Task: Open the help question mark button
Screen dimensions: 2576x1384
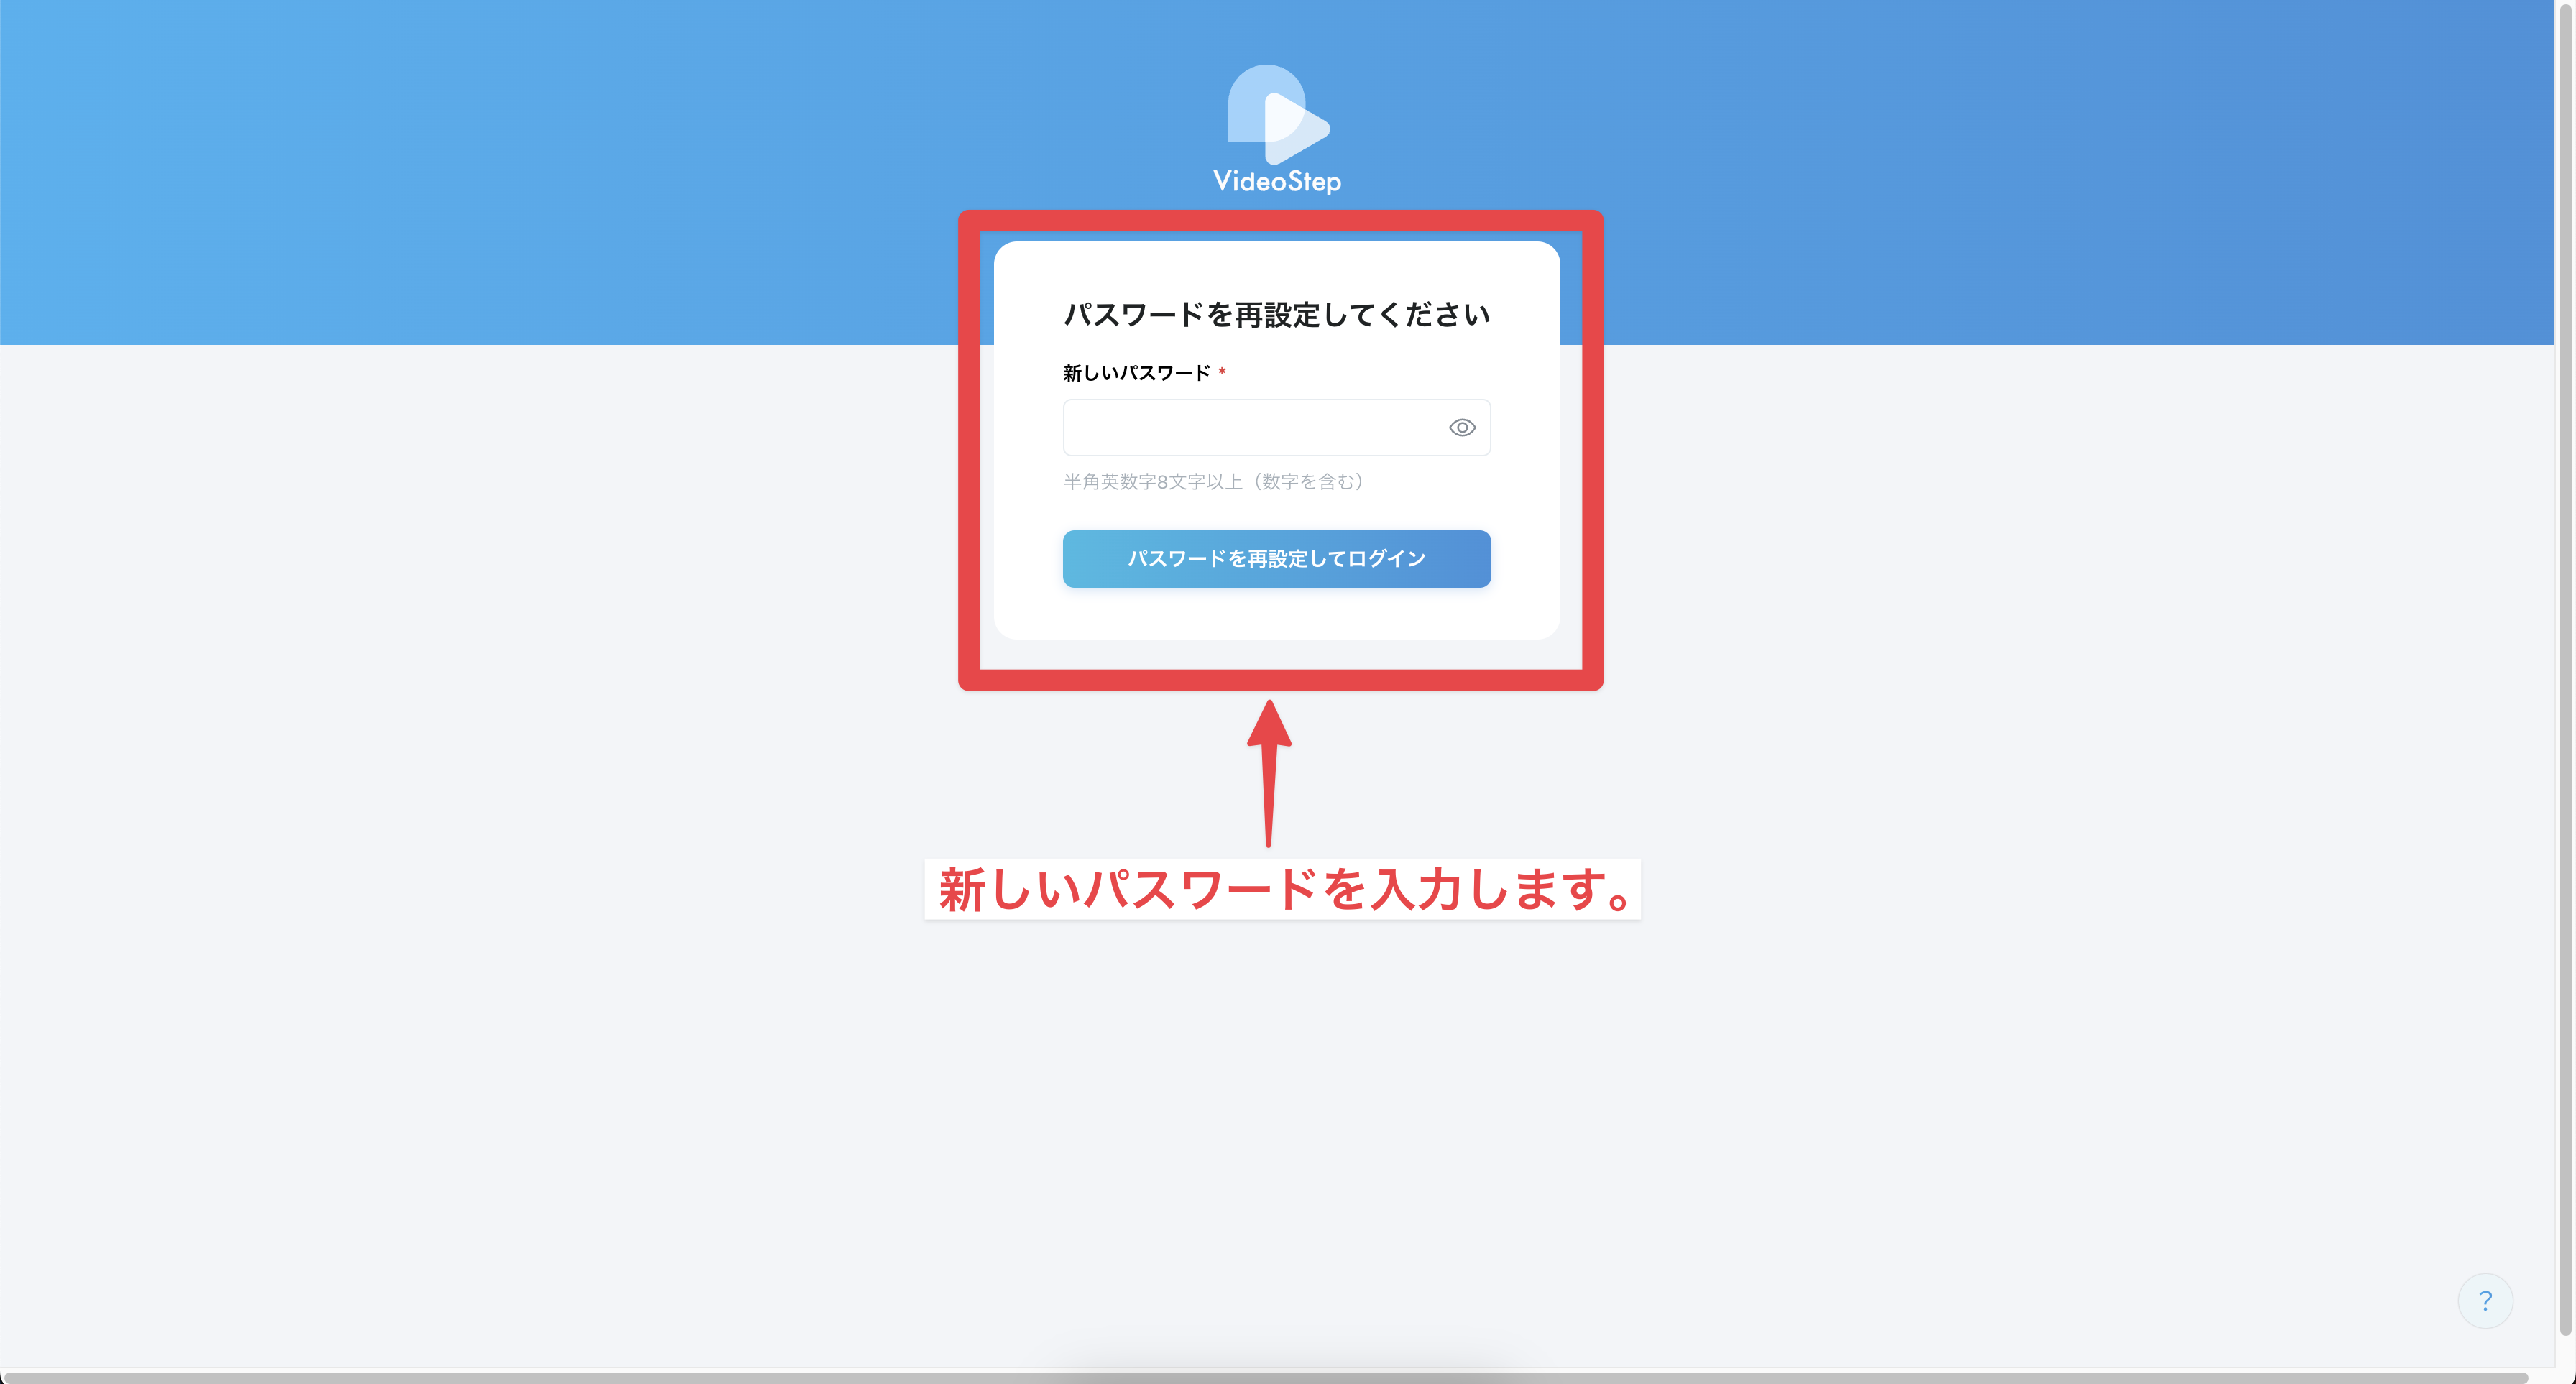Action: pos(2485,1301)
